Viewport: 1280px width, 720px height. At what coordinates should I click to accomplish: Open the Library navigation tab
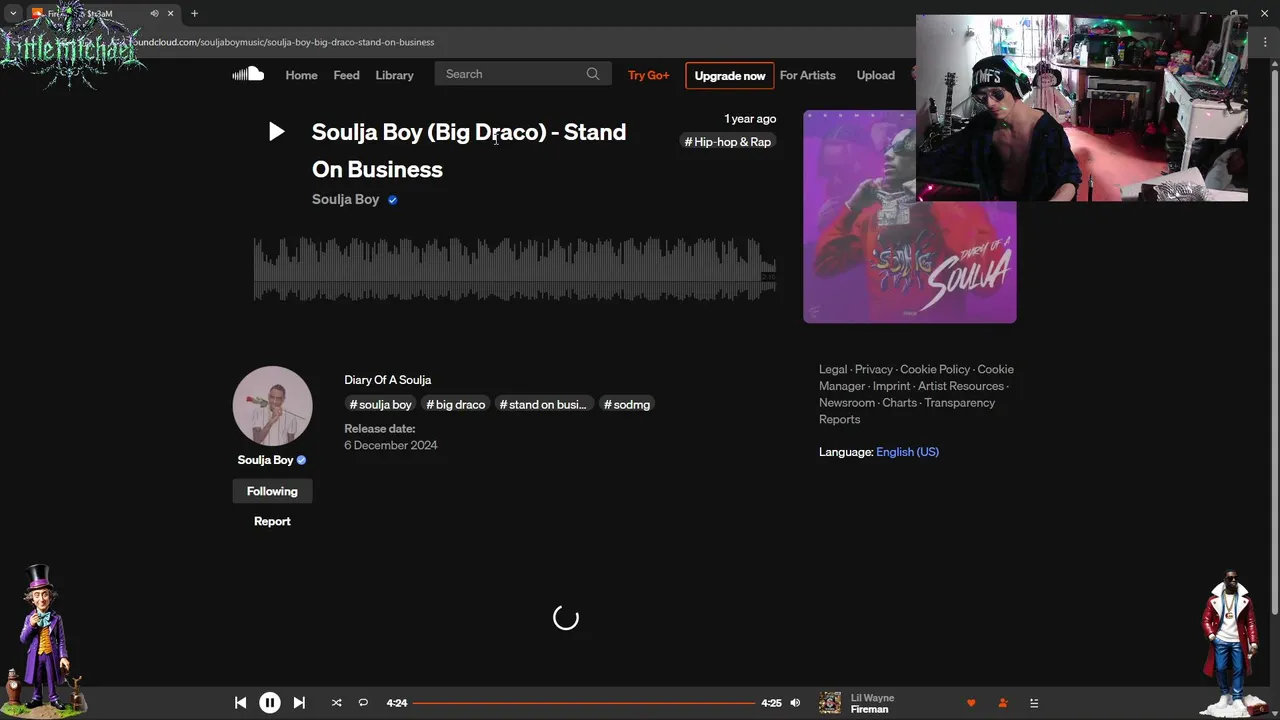point(394,75)
